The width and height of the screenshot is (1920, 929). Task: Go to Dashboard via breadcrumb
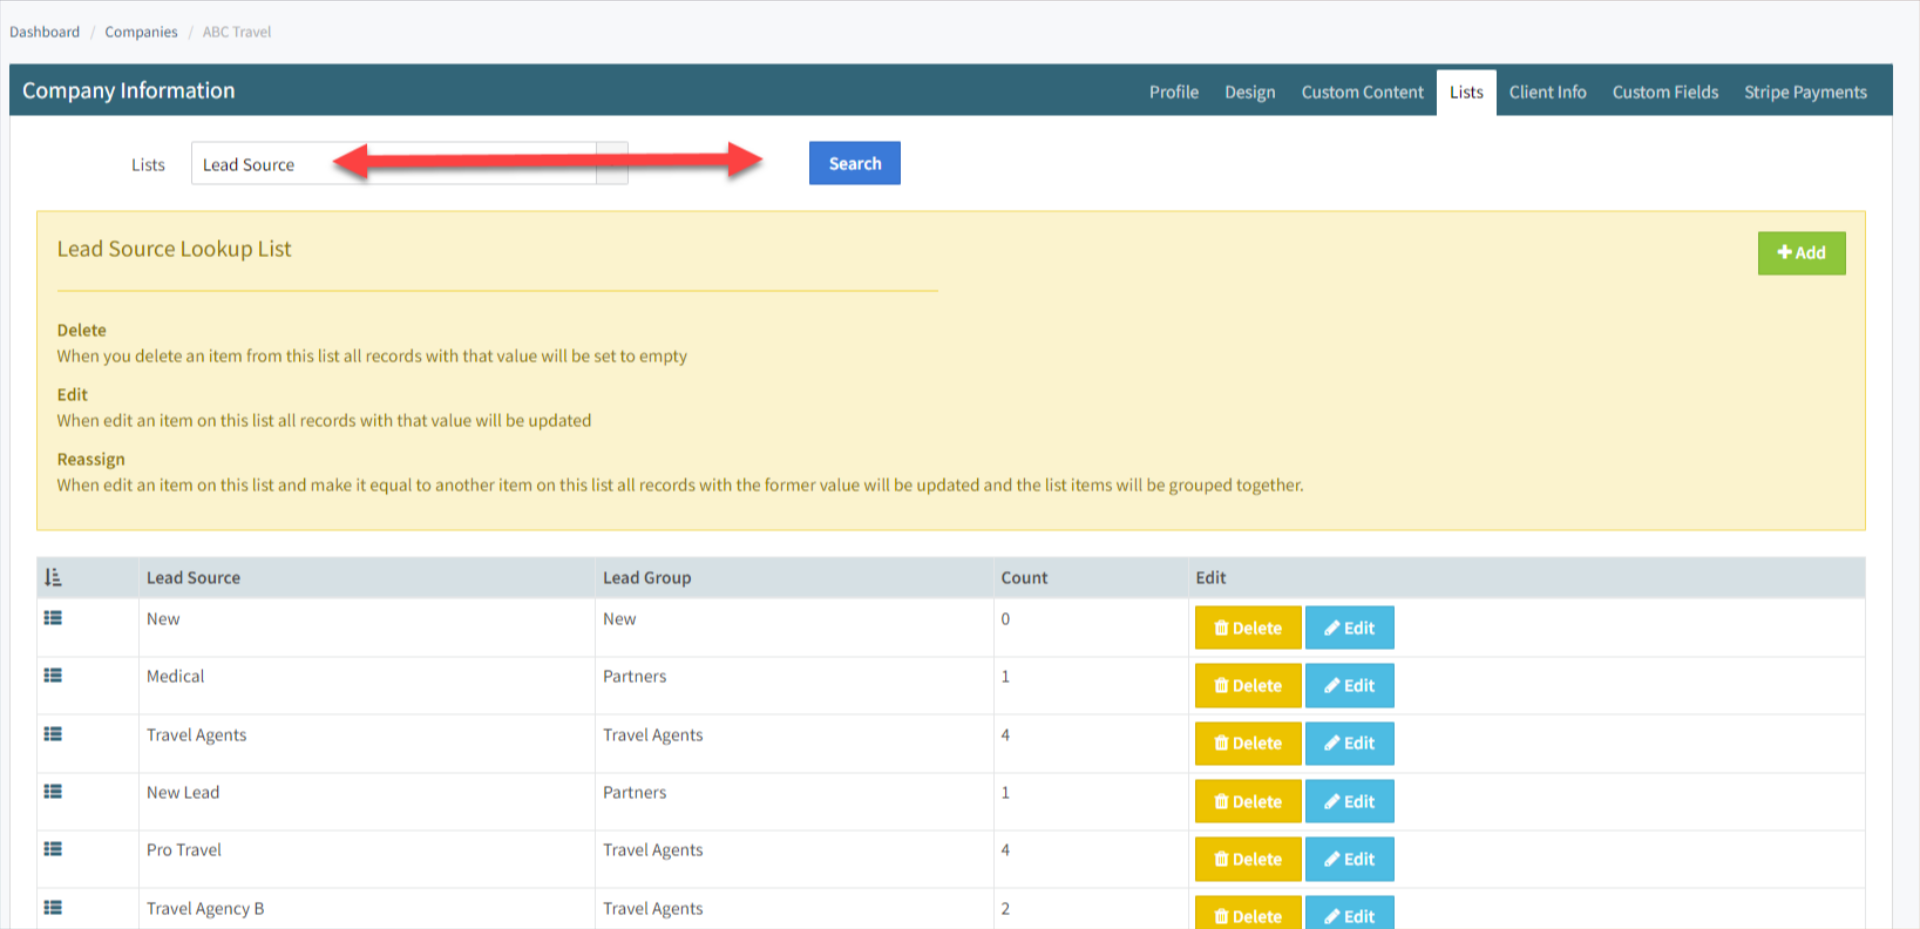pyautogui.click(x=45, y=32)
